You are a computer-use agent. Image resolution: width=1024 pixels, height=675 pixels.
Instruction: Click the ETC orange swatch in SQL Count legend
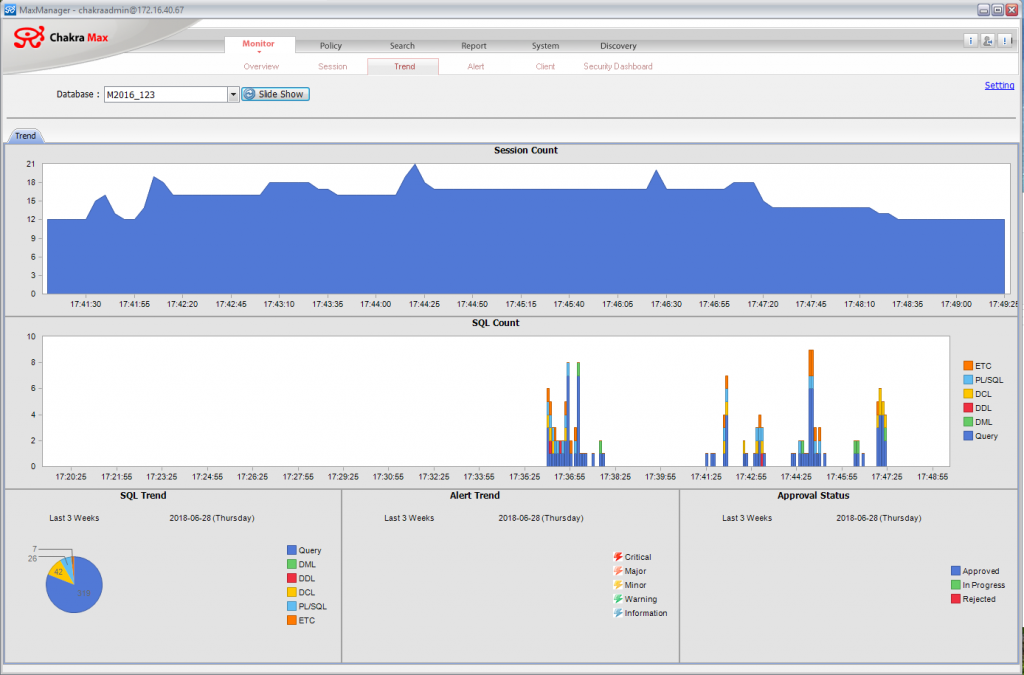968,366
